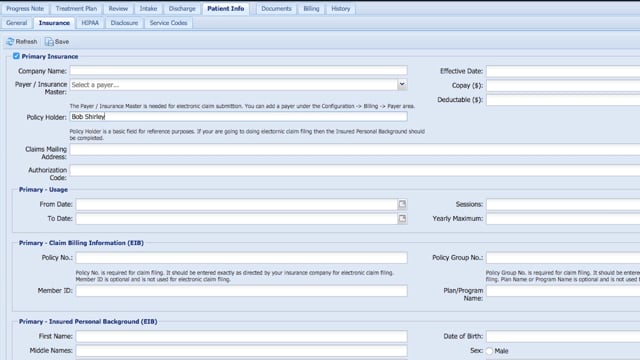Select the Insurance sub-tab
The image size is (640, 360).
pyautogui.click(x=54, y=23)
